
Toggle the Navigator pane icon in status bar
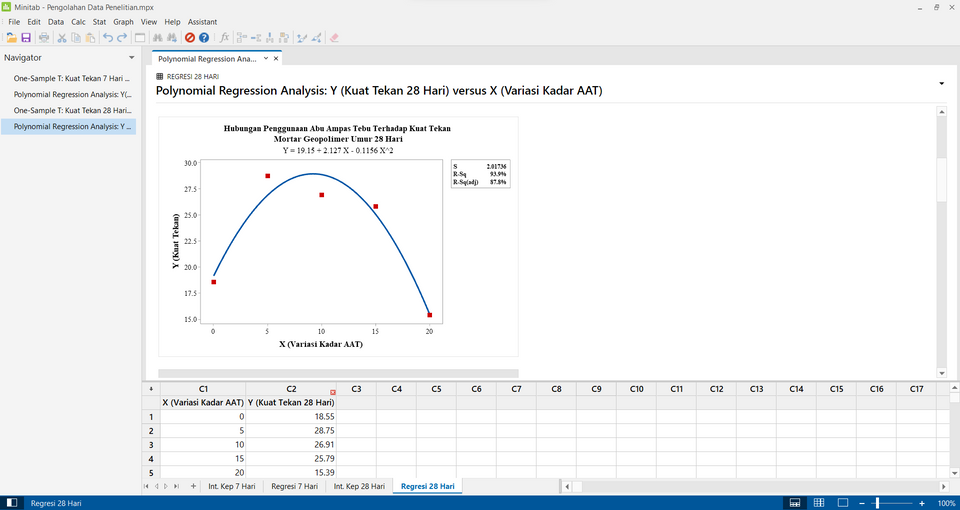[x=12, y=503]
